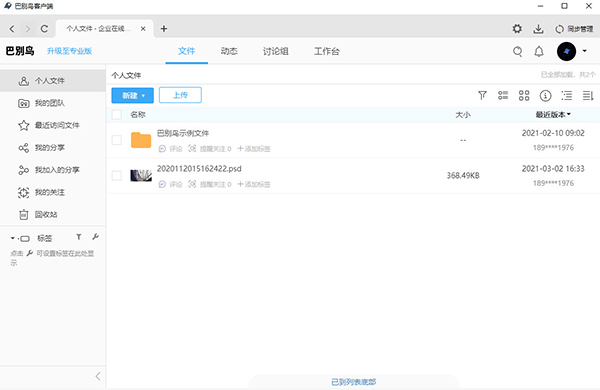Collapse the sidebar with the chevron
Viewport: 600px width, 390px height.
point(98,376)
